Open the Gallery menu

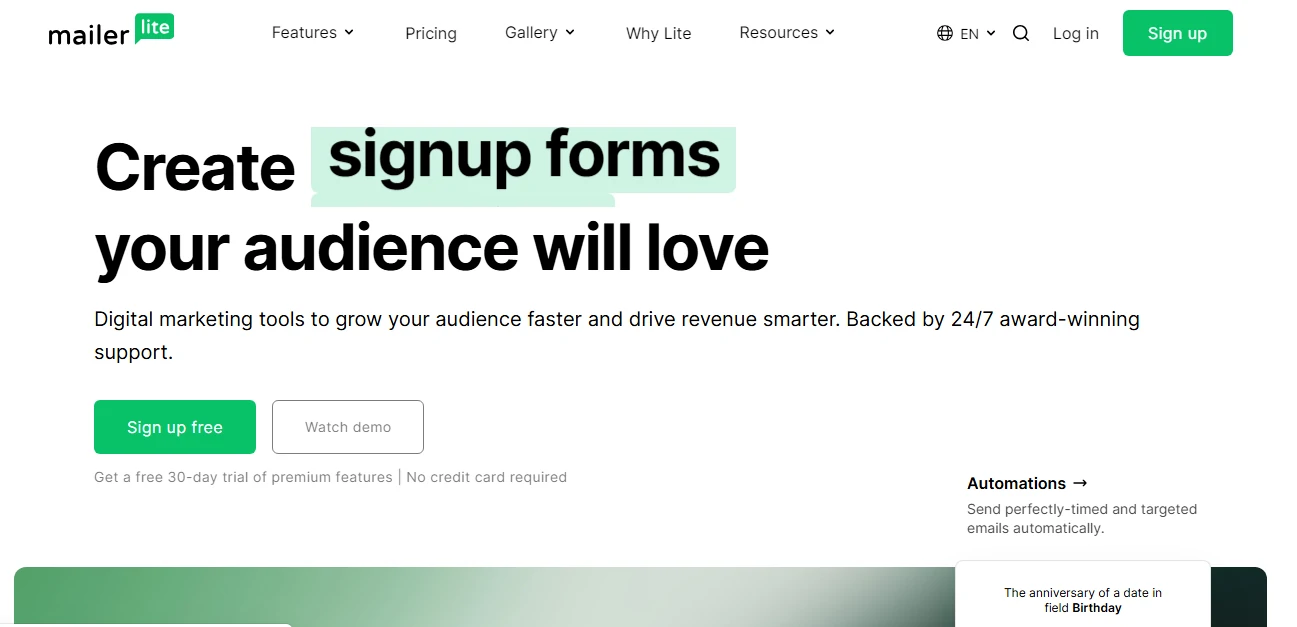pyautogui.click(x=540, y=33)
